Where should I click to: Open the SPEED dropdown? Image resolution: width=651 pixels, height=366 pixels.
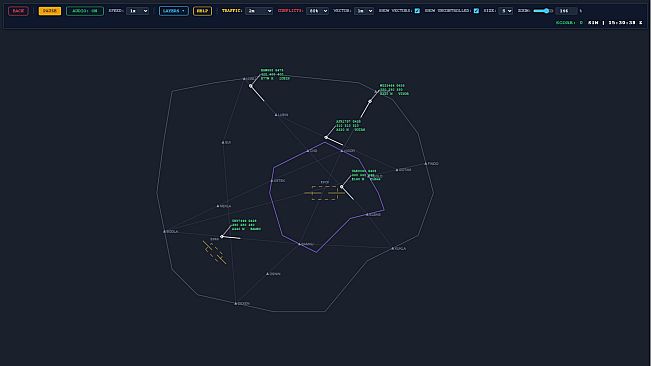(x=137, y=11)
